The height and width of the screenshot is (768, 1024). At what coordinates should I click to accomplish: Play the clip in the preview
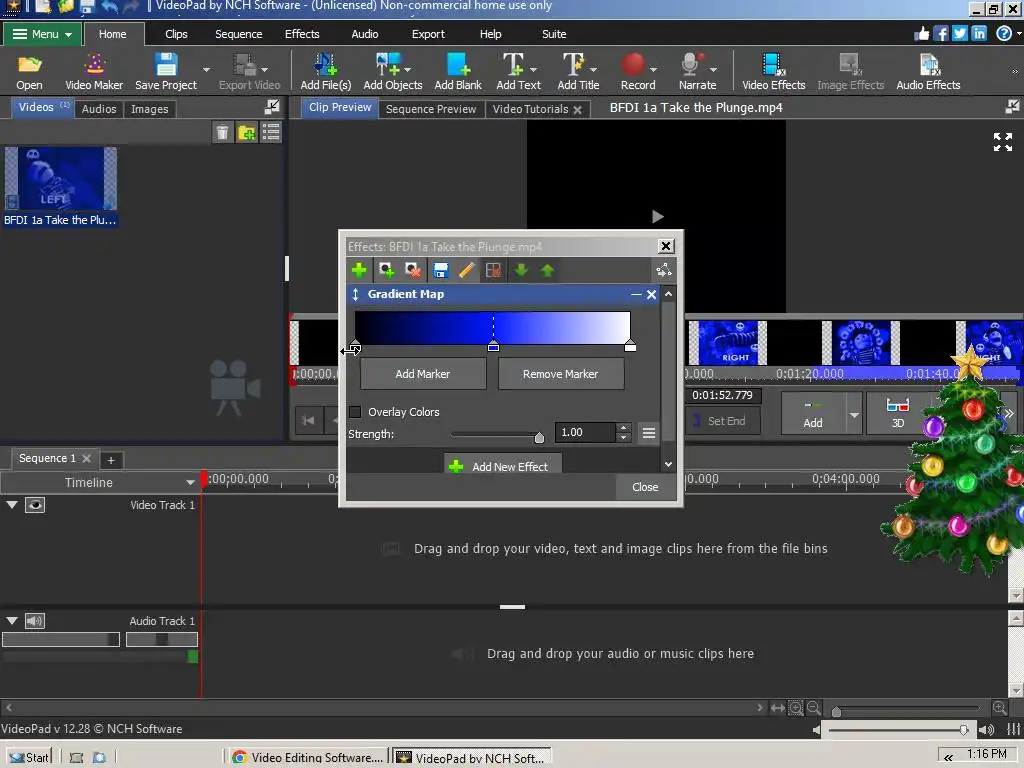pos(657,217)
